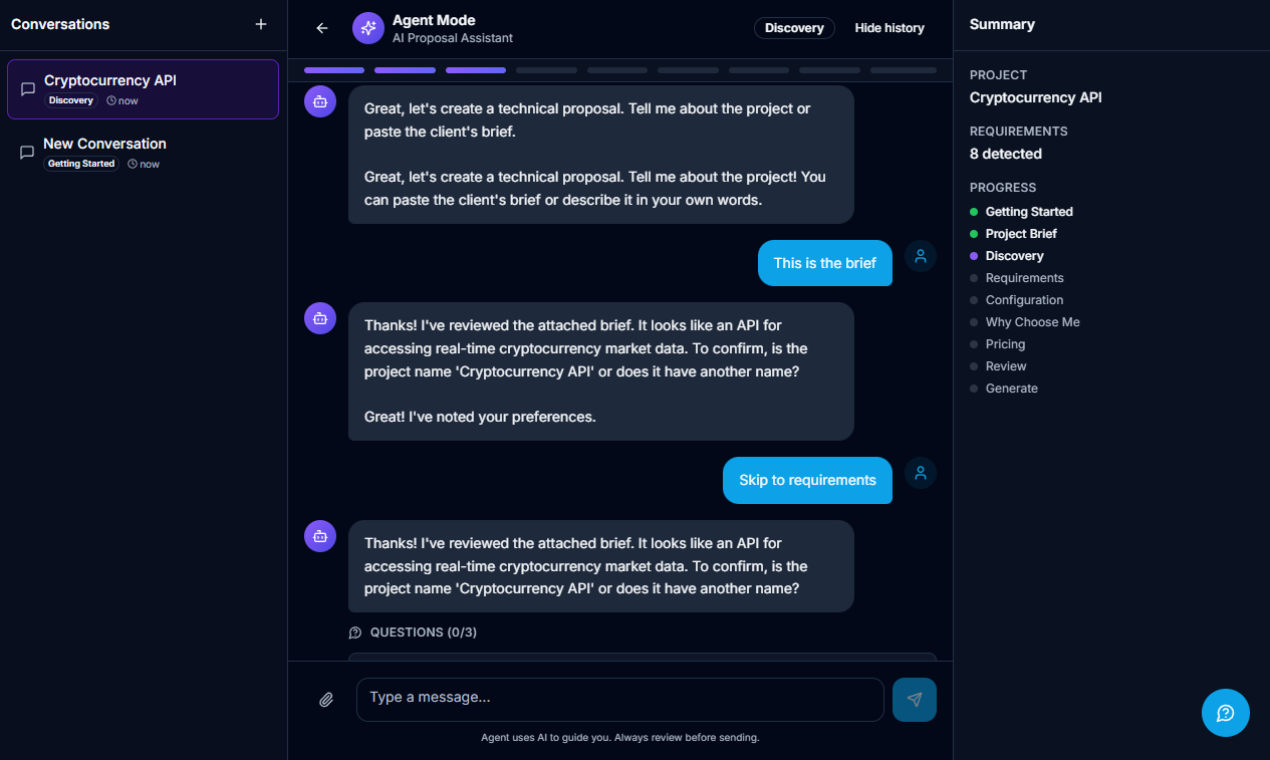Viewport: 1270px width, 760px height.
Task: Click the 'This is the brief' reply button
Action: (x=825, y=263)
